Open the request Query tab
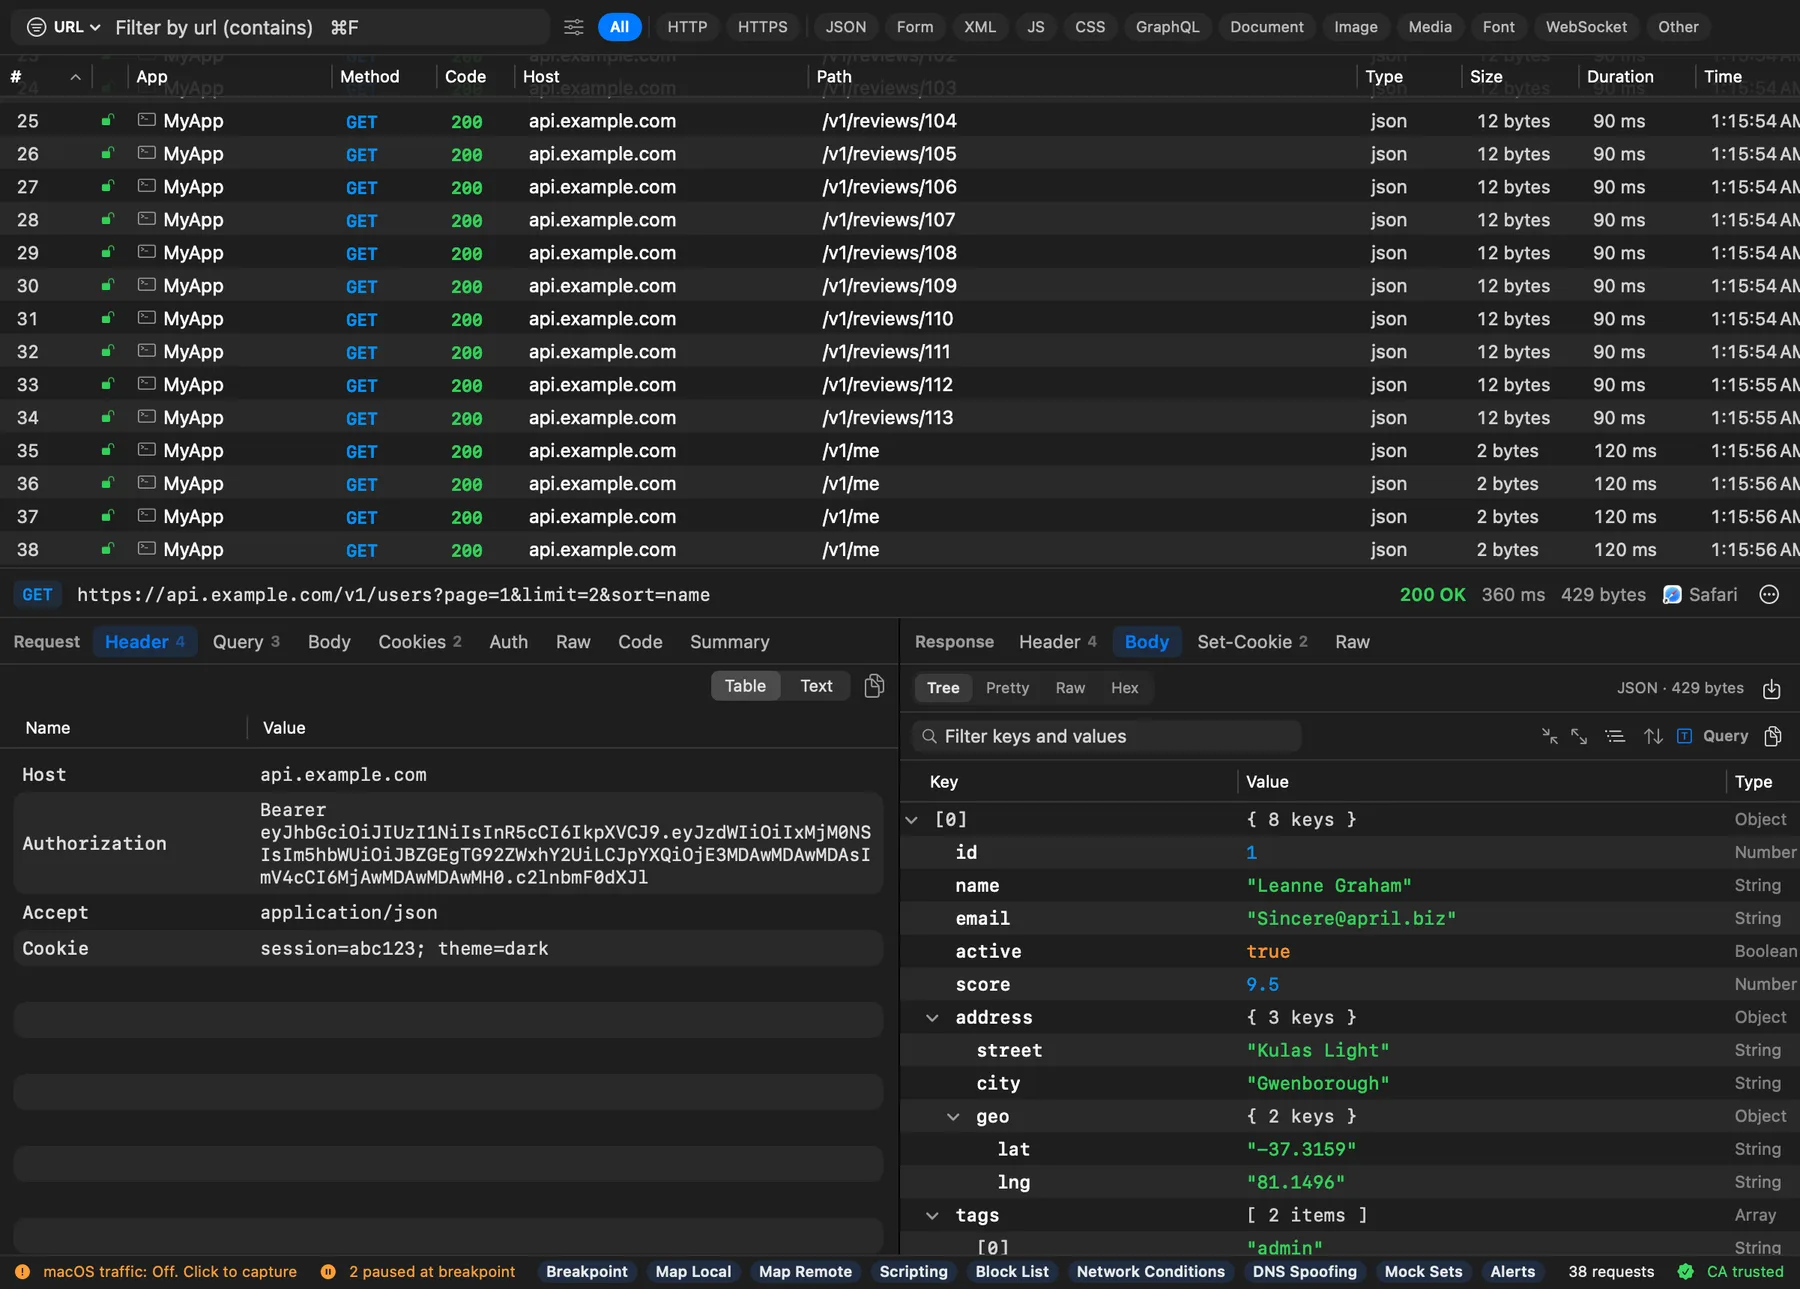This screenshot has width=1800, height=1289. pos(246,642)
